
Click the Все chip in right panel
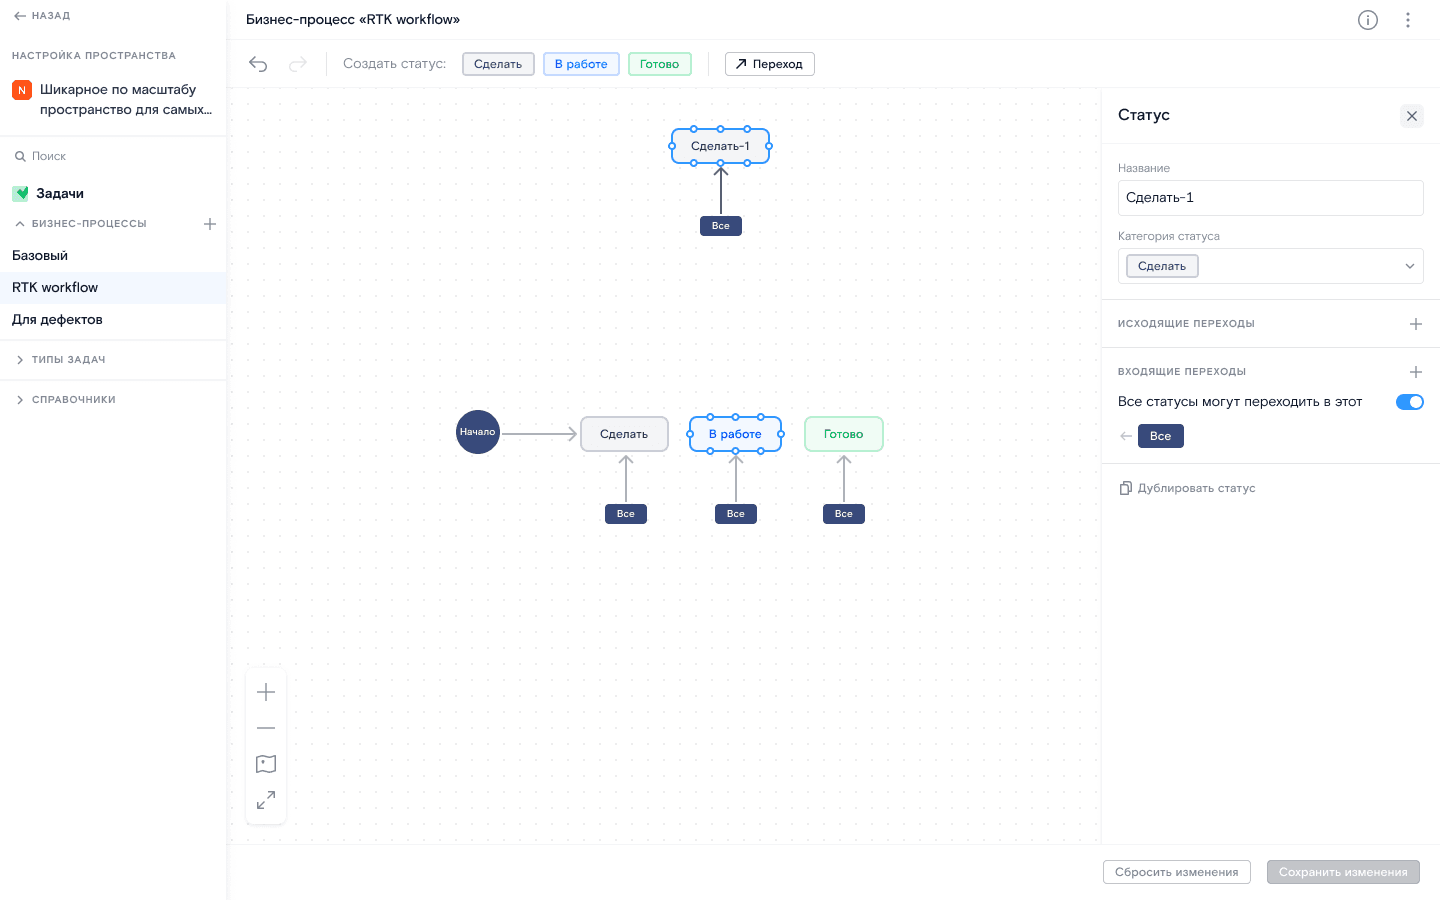[1161, 436]
